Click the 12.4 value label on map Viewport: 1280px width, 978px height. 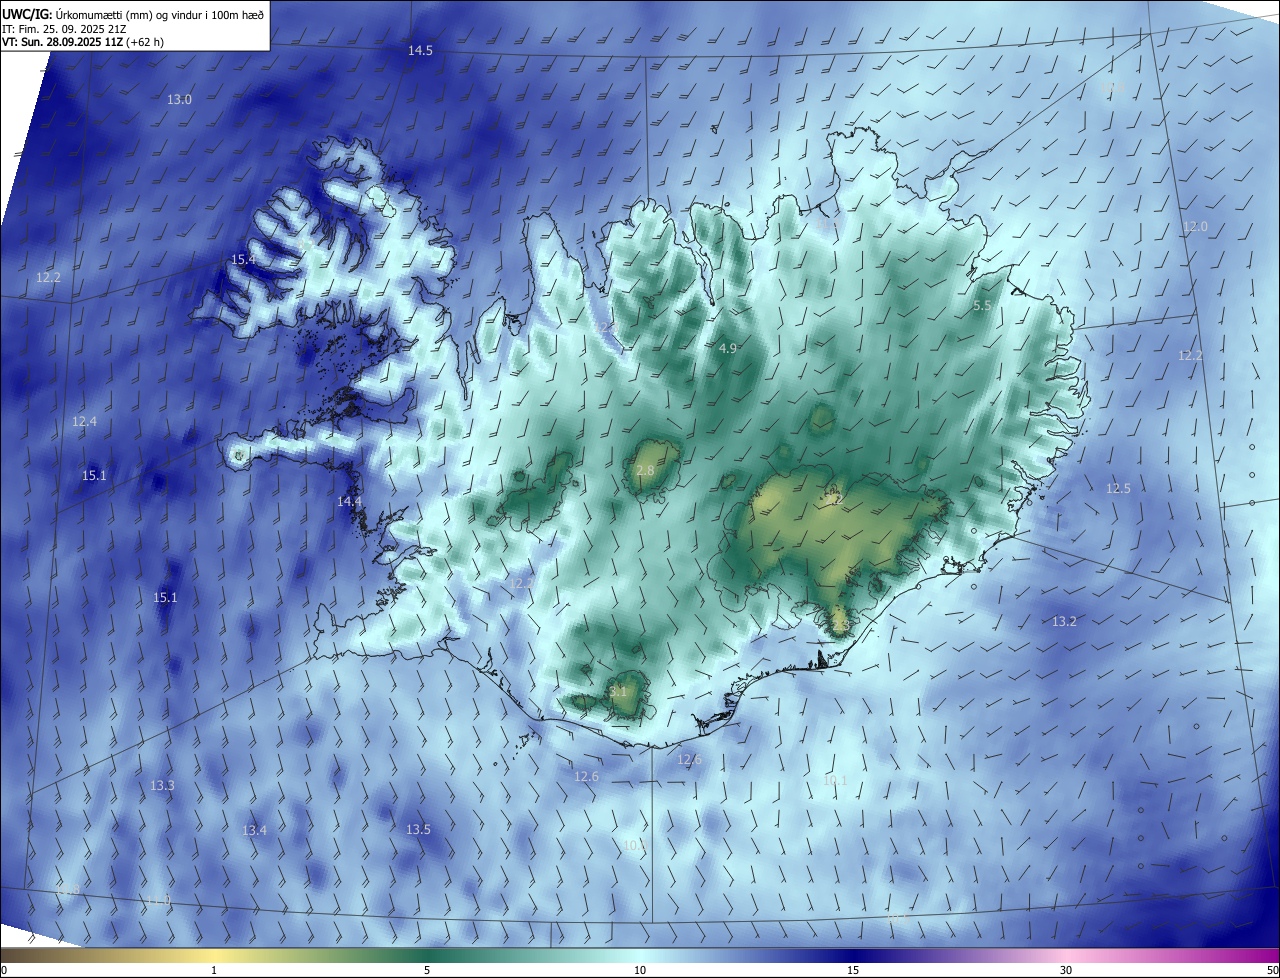click(84, 422)
